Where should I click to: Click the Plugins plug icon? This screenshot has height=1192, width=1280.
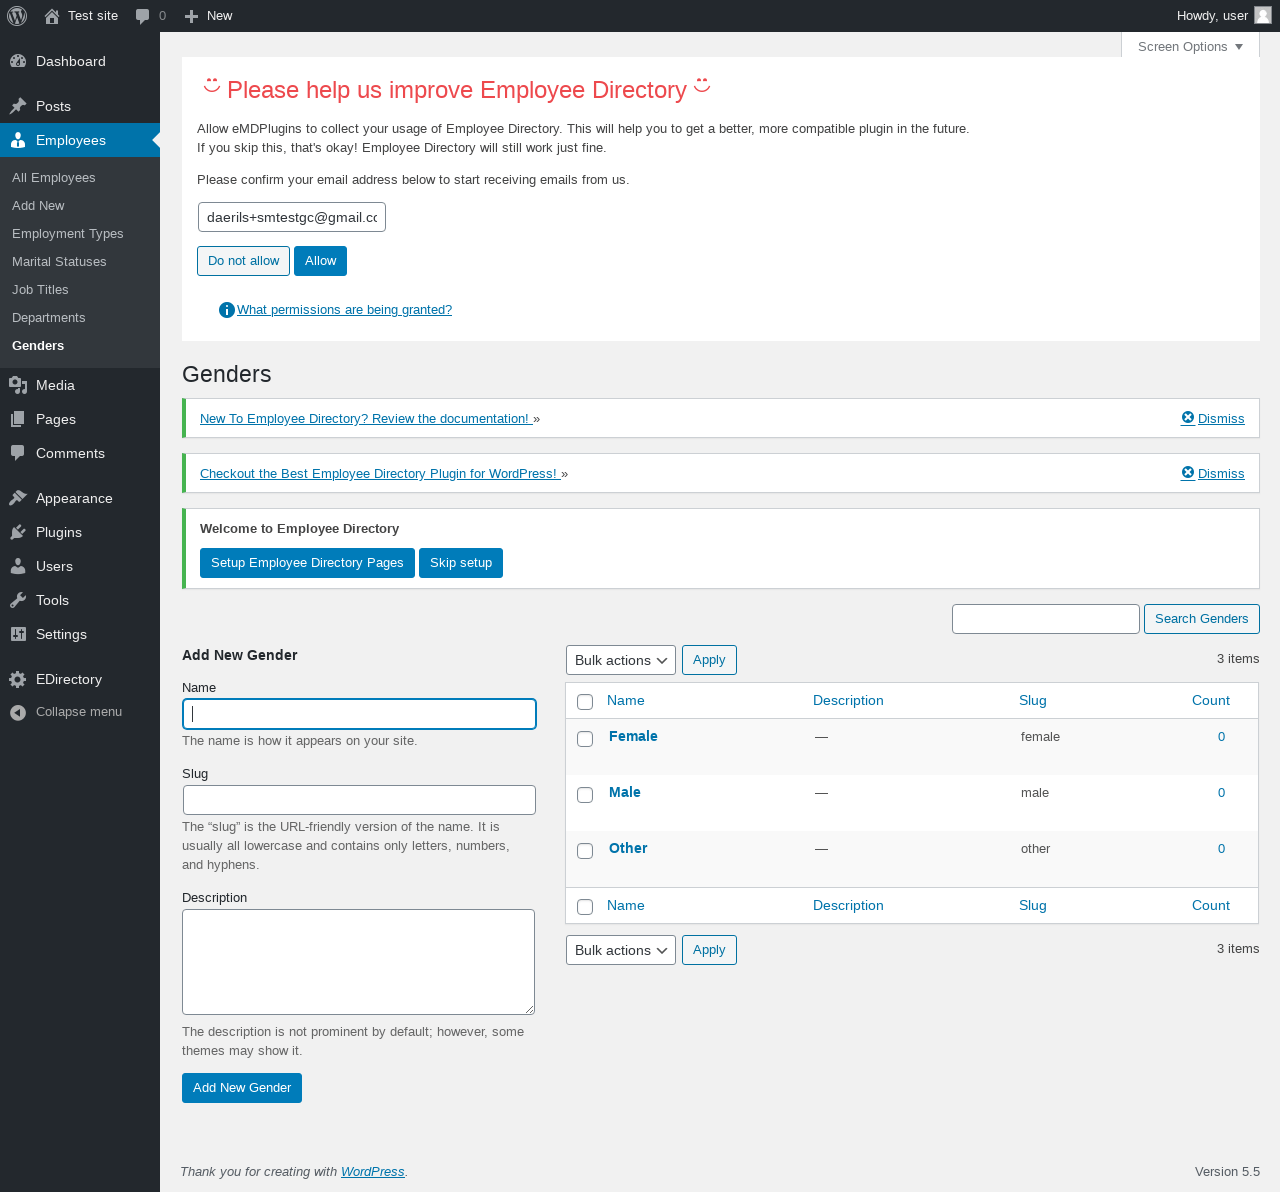tap(18, 532)
